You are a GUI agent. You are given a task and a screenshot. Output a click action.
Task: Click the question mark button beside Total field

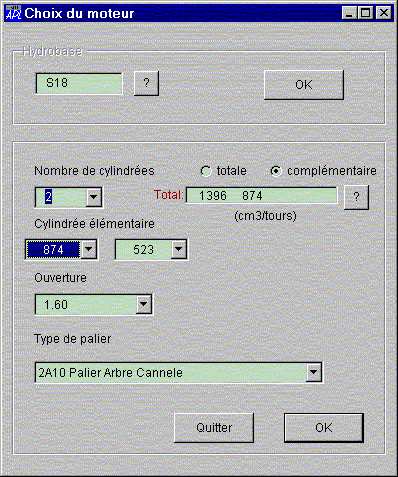tap(356, 197)
